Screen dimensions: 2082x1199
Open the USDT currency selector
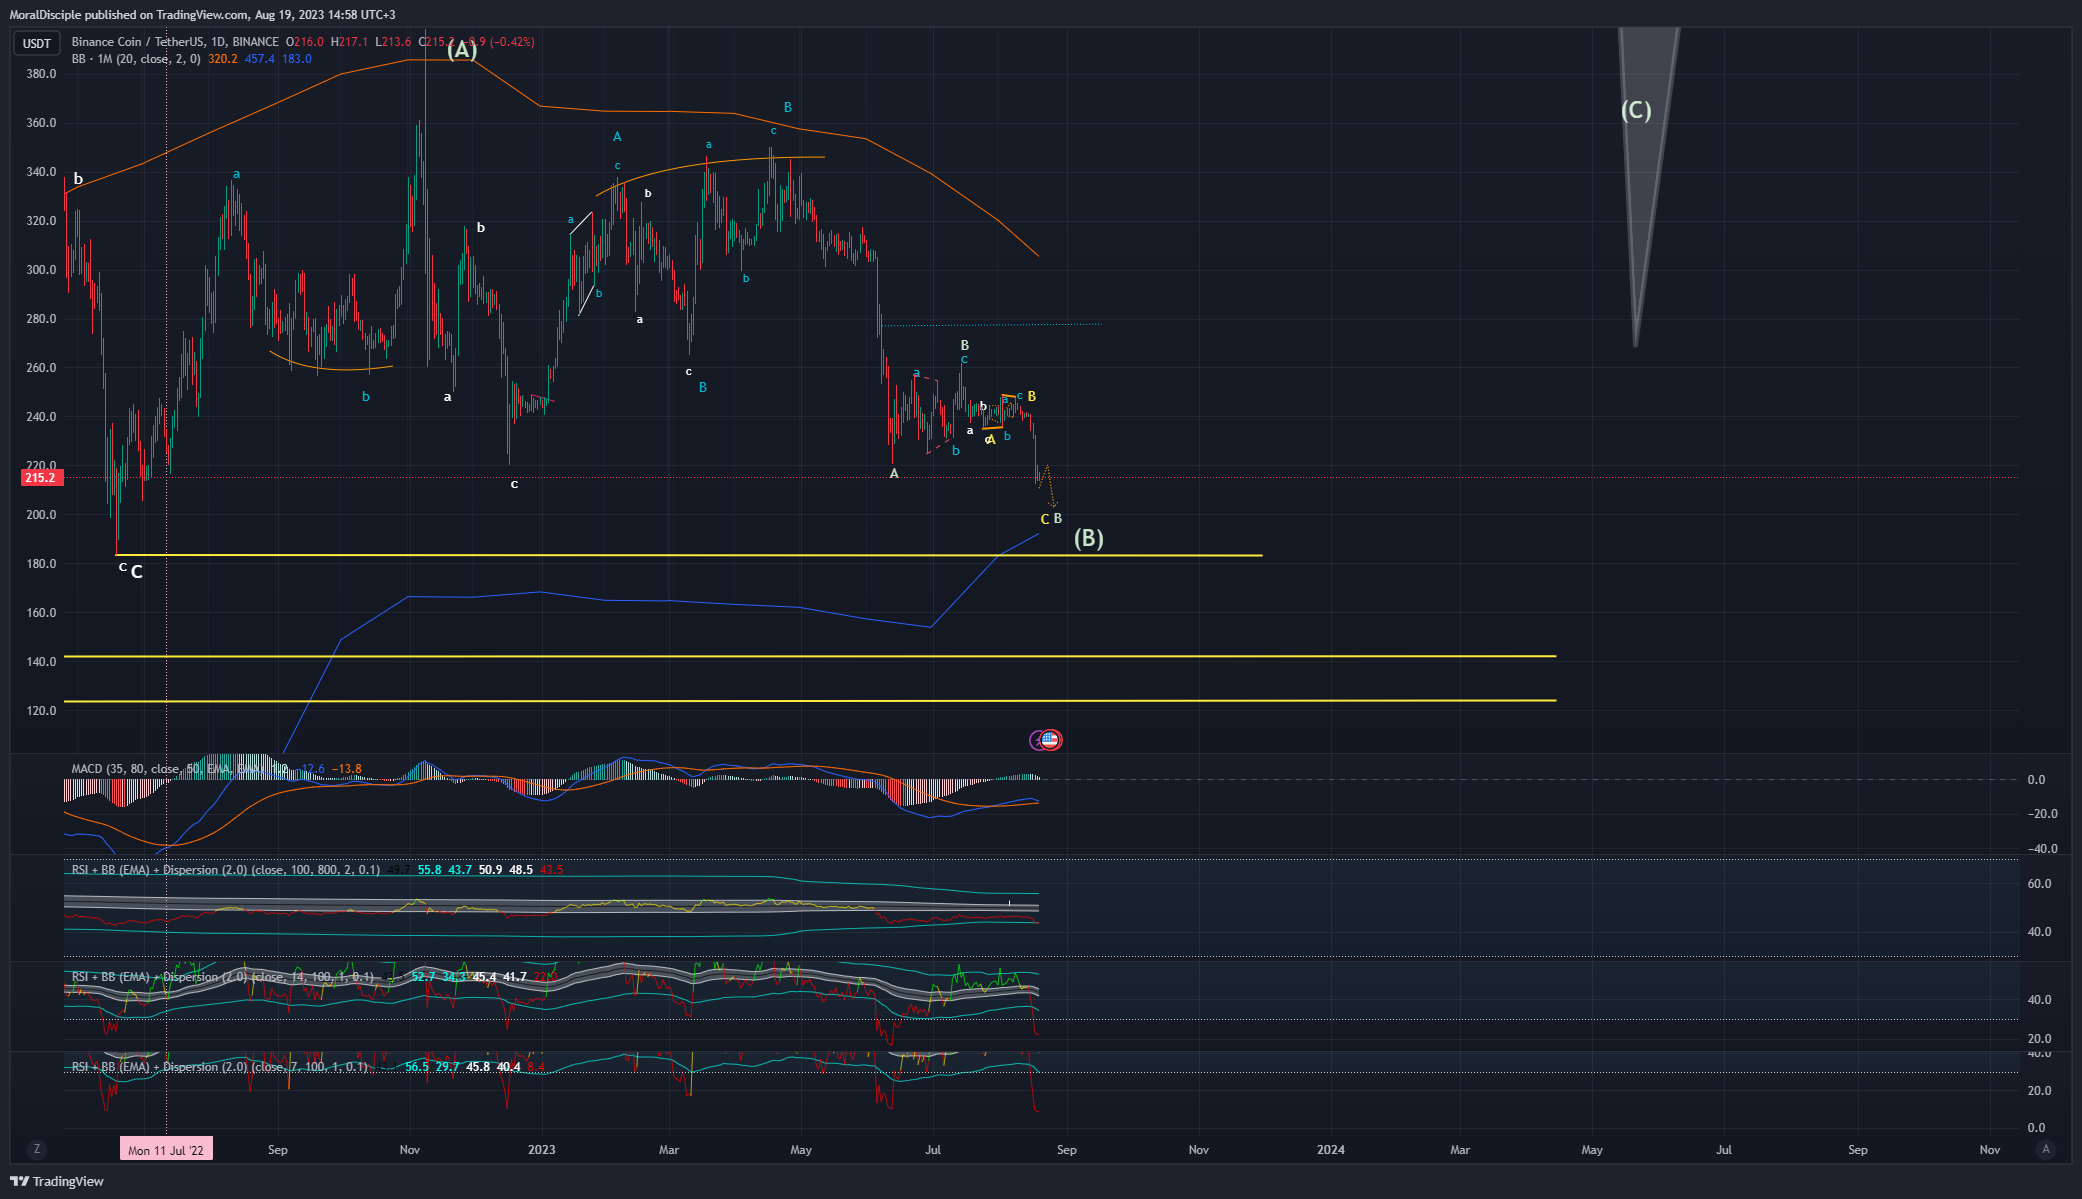pos(37,43)
